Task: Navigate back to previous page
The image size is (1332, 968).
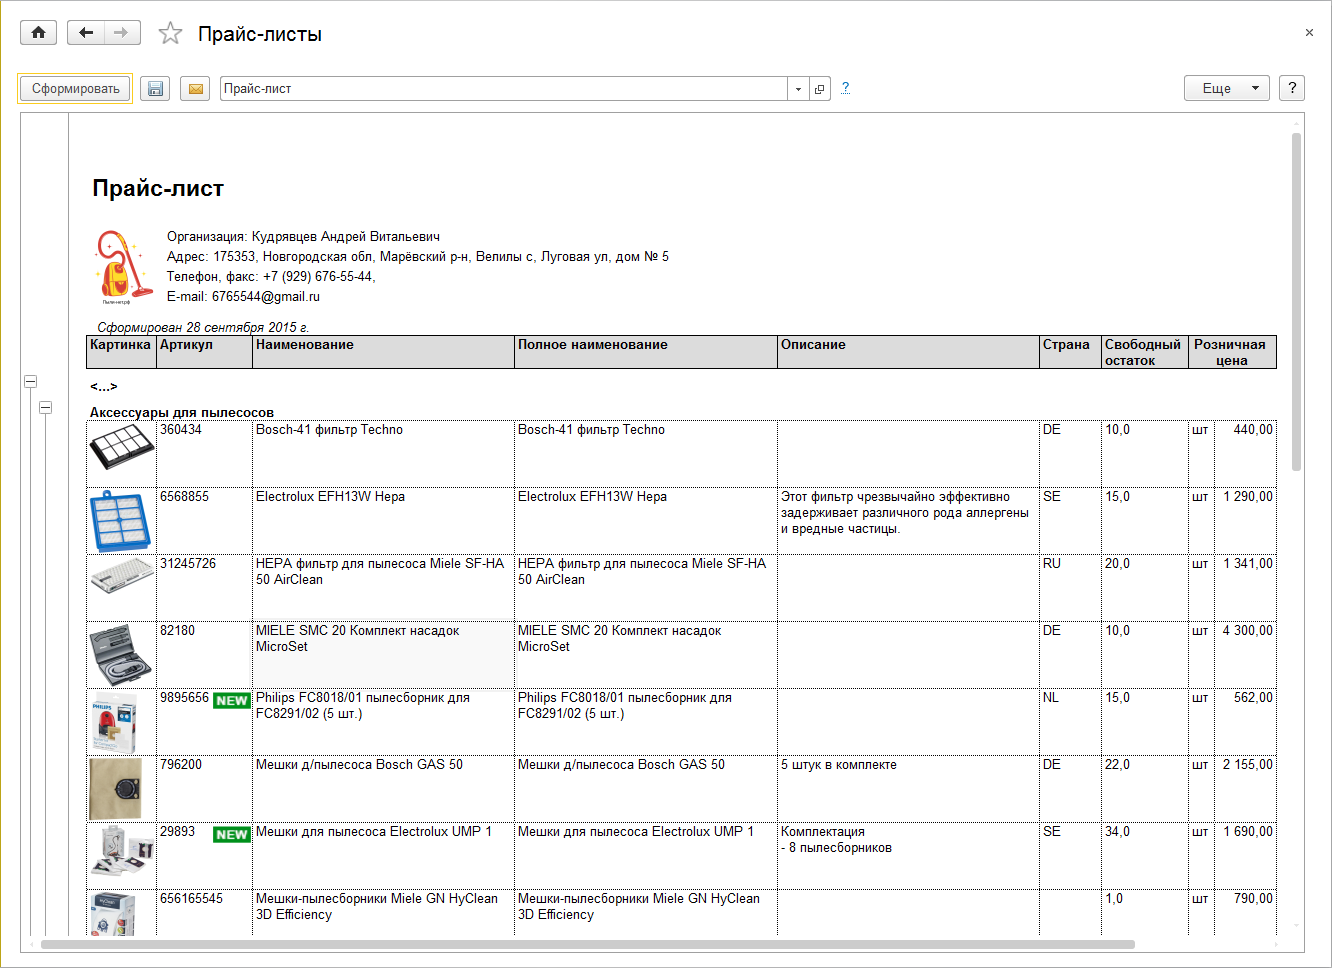Action: tap(86, 33)
